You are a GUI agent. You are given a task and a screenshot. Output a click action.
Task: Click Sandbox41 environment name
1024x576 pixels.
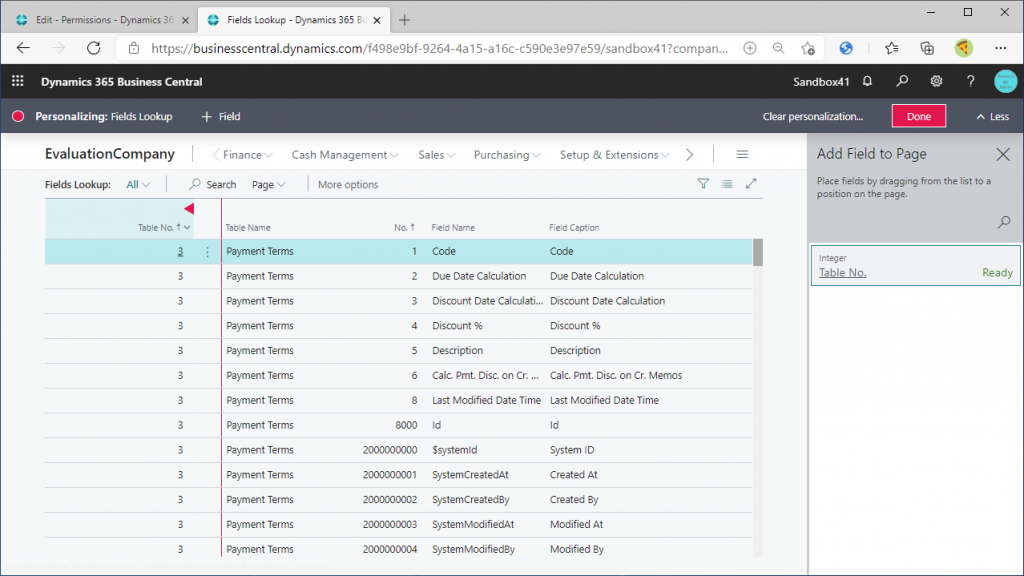(821, 82)
